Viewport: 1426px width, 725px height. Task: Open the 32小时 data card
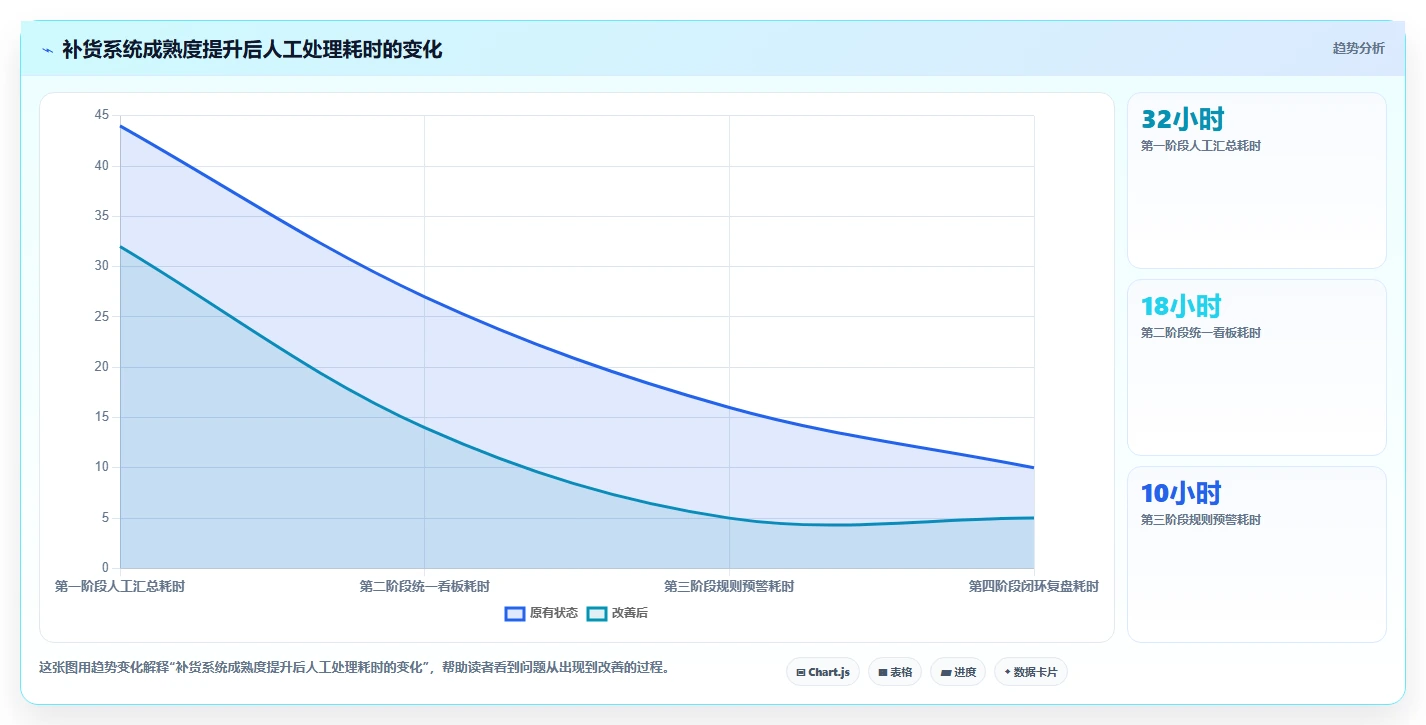[x=1257, y=180]
